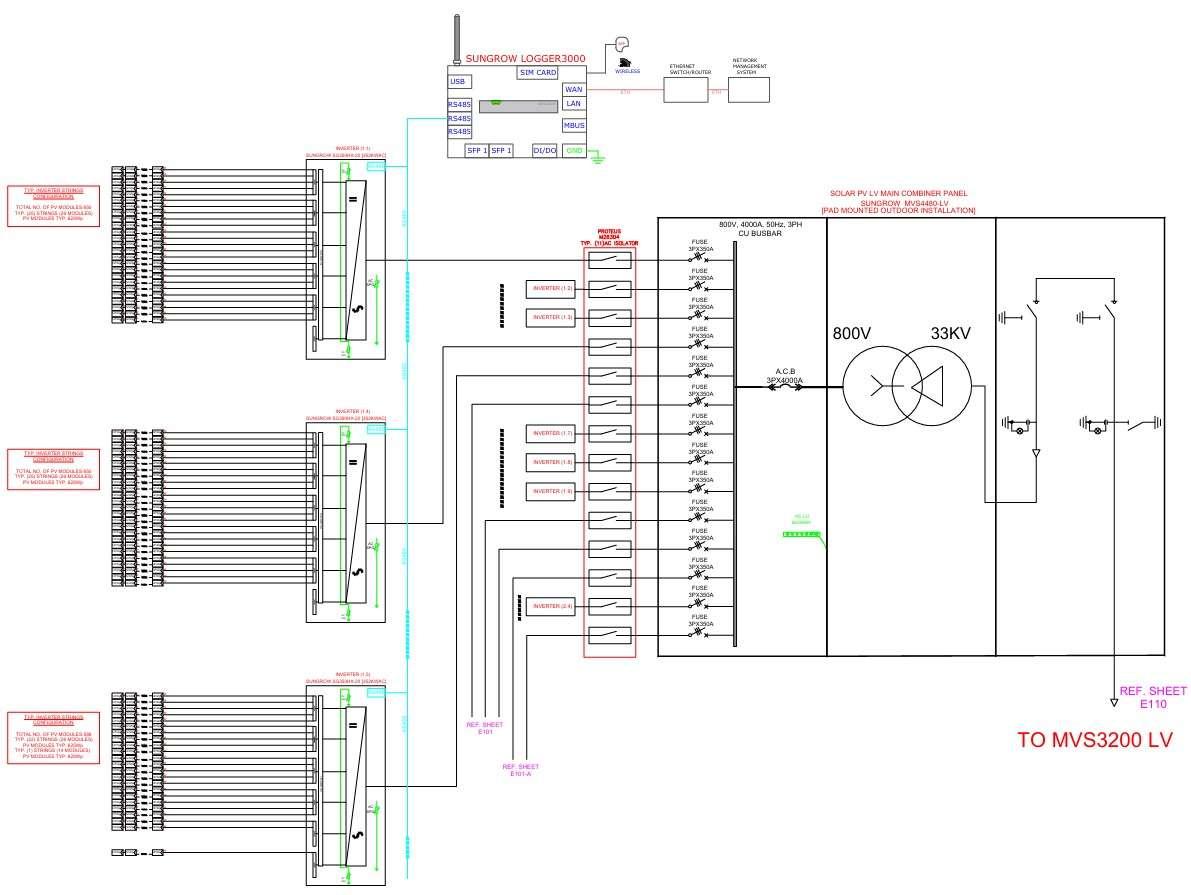The width and height of the screenshot is (1191, 895).
Task: Click the WAN port box
Action: [x=573, y=89]
